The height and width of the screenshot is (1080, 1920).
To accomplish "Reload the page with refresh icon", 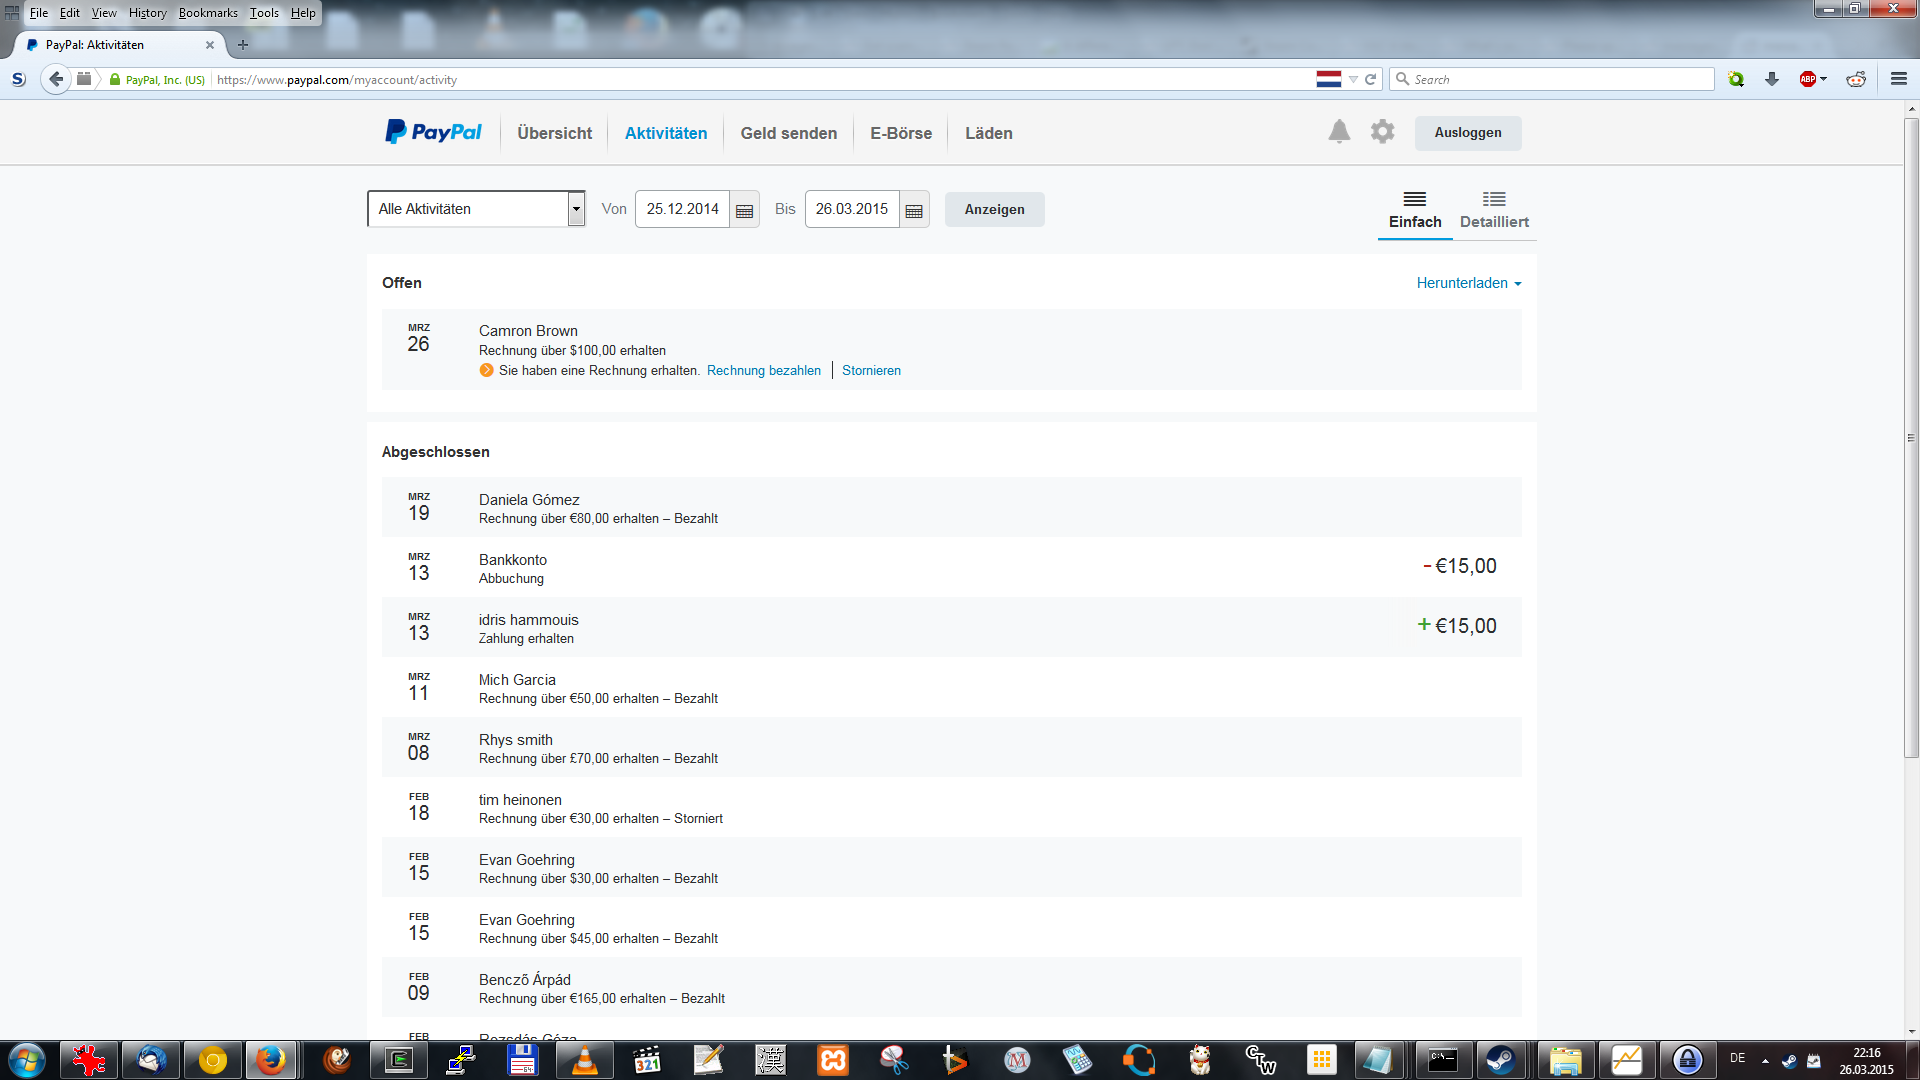I will (x=1371, y=79).
